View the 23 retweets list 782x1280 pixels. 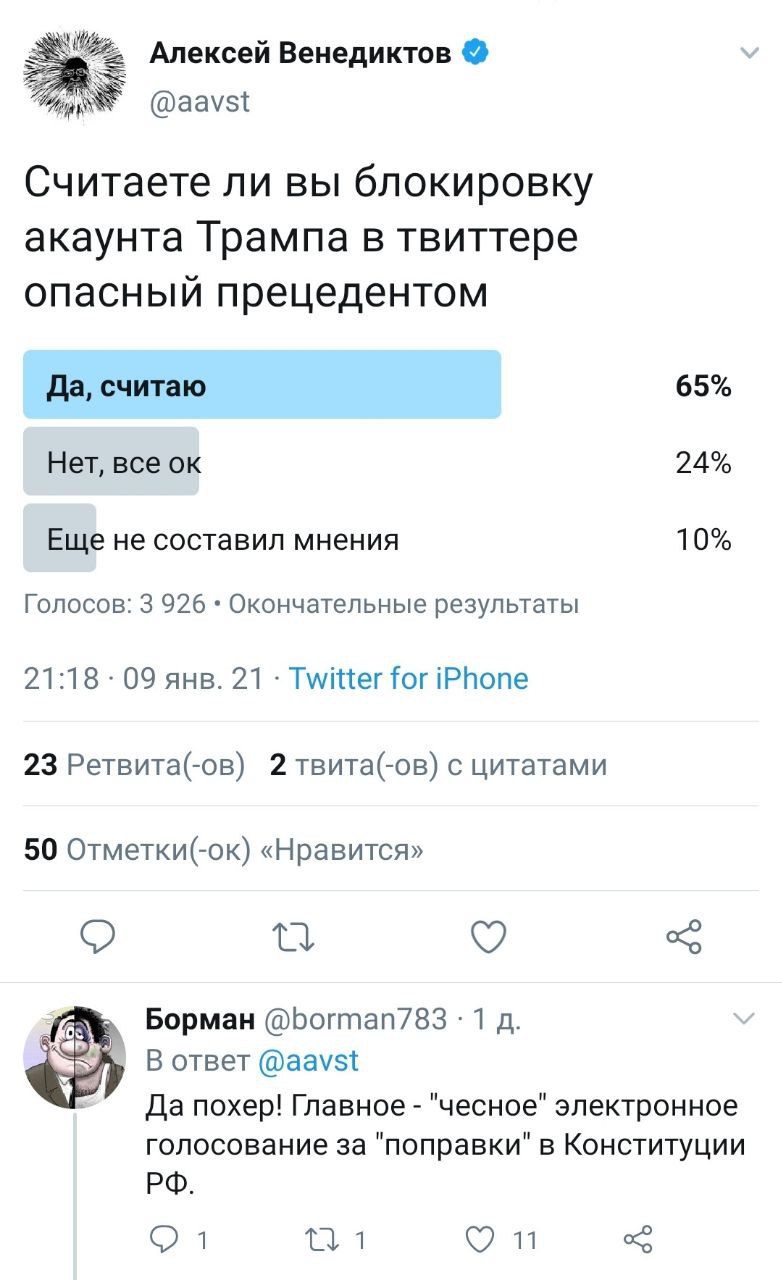[134, 765]
